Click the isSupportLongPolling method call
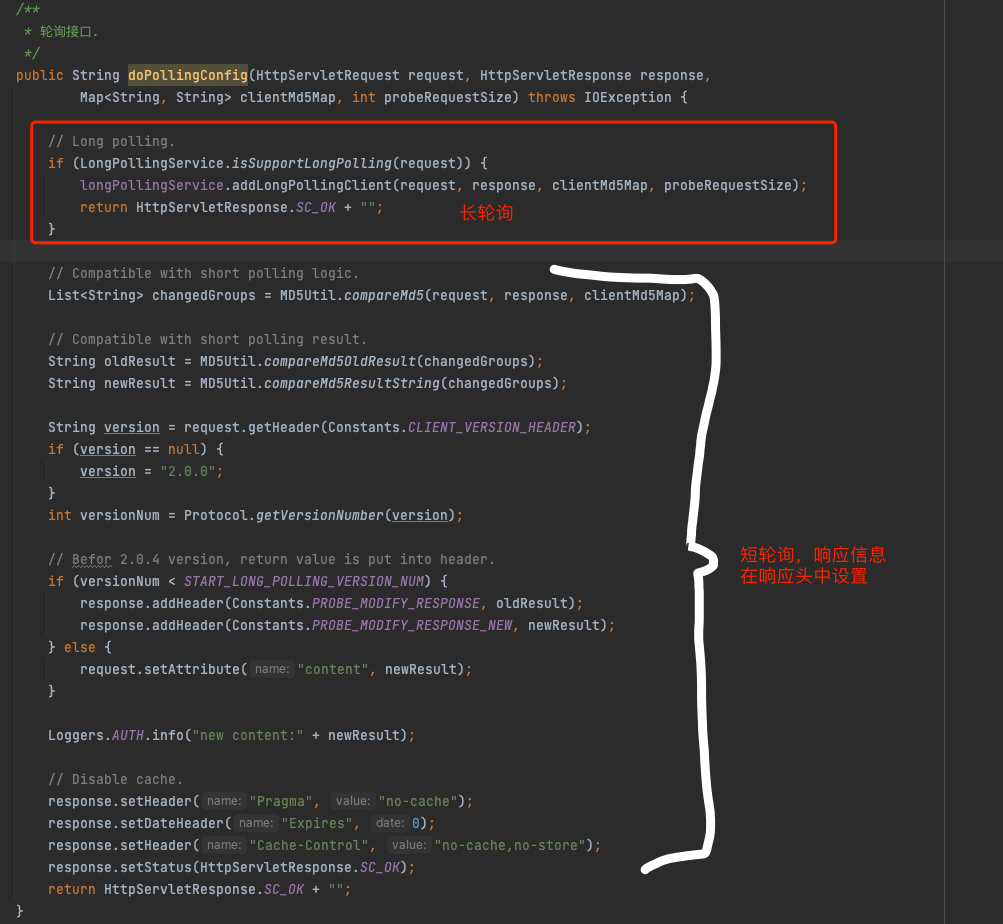 [x=312, y=163]
